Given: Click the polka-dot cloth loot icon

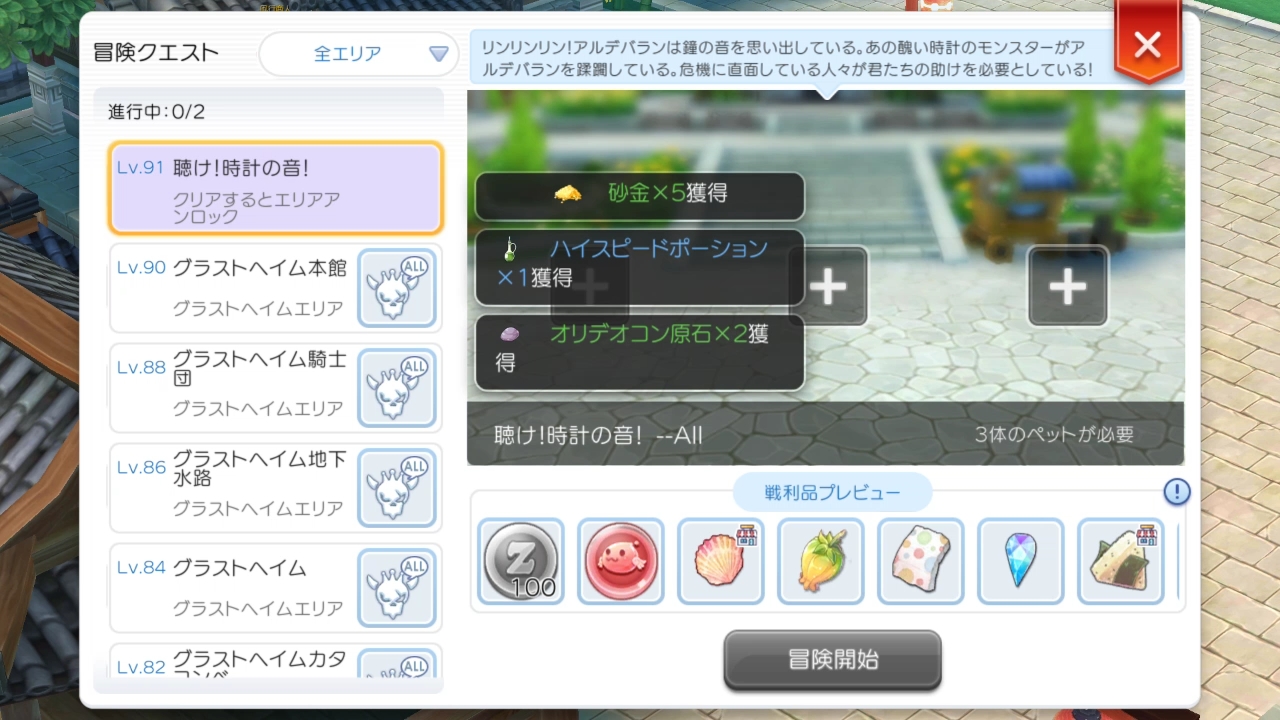Looking at the screenshot, I should pyautogui.click(x=921, y=561).
